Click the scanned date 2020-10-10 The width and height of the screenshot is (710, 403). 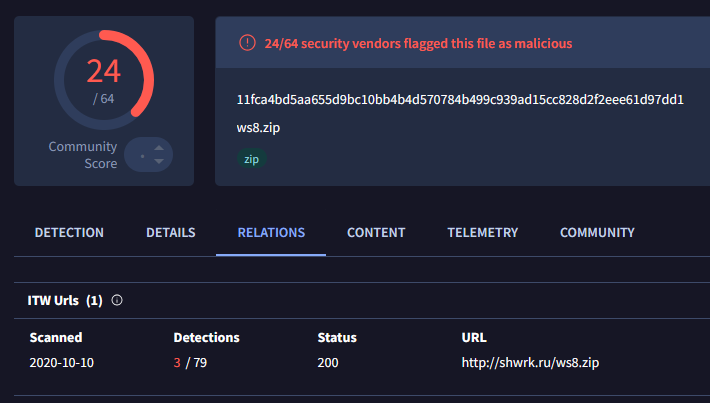tap(64, 362)
